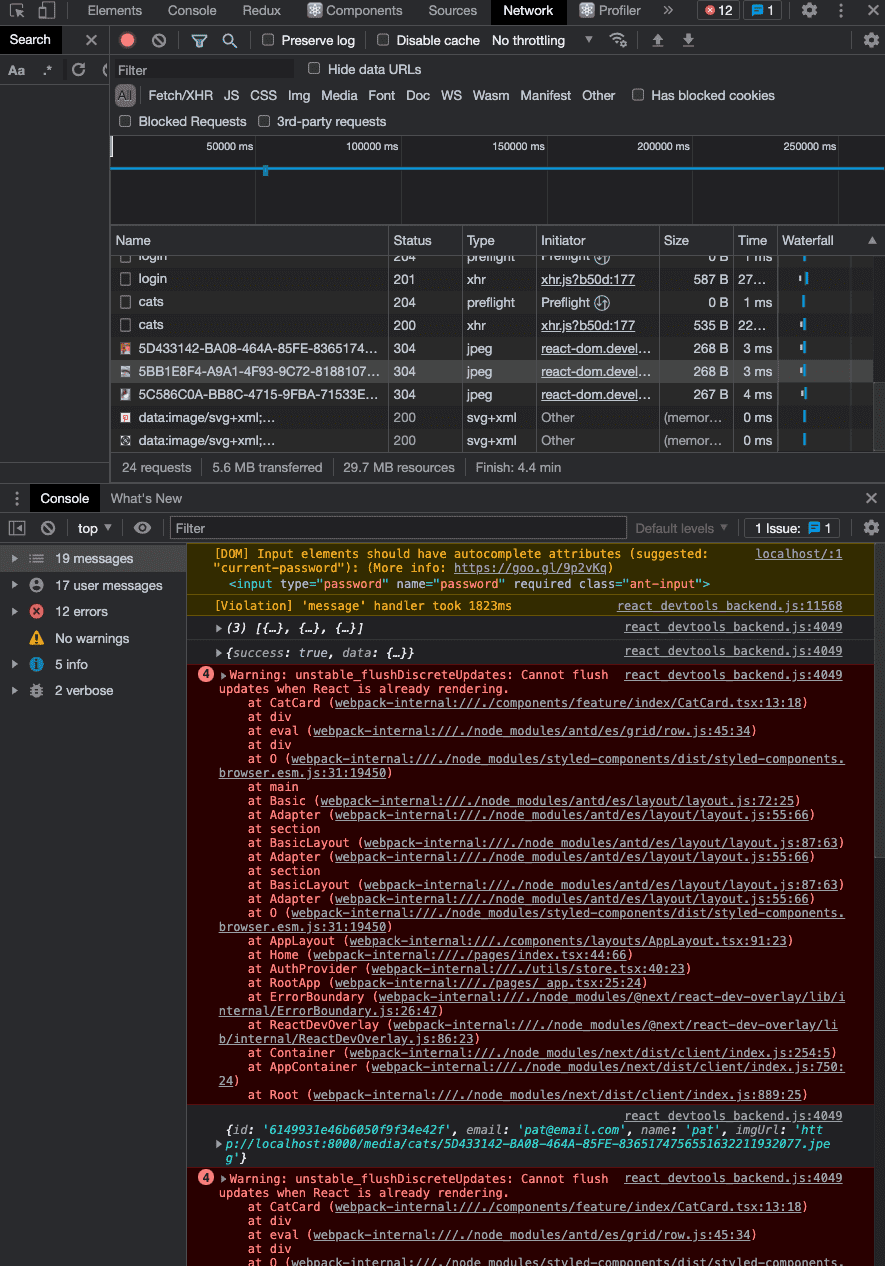Filter requests by Fetch/XHR type
The height and width of the screenshot is (1266, 885).
(x=180, y=96)
